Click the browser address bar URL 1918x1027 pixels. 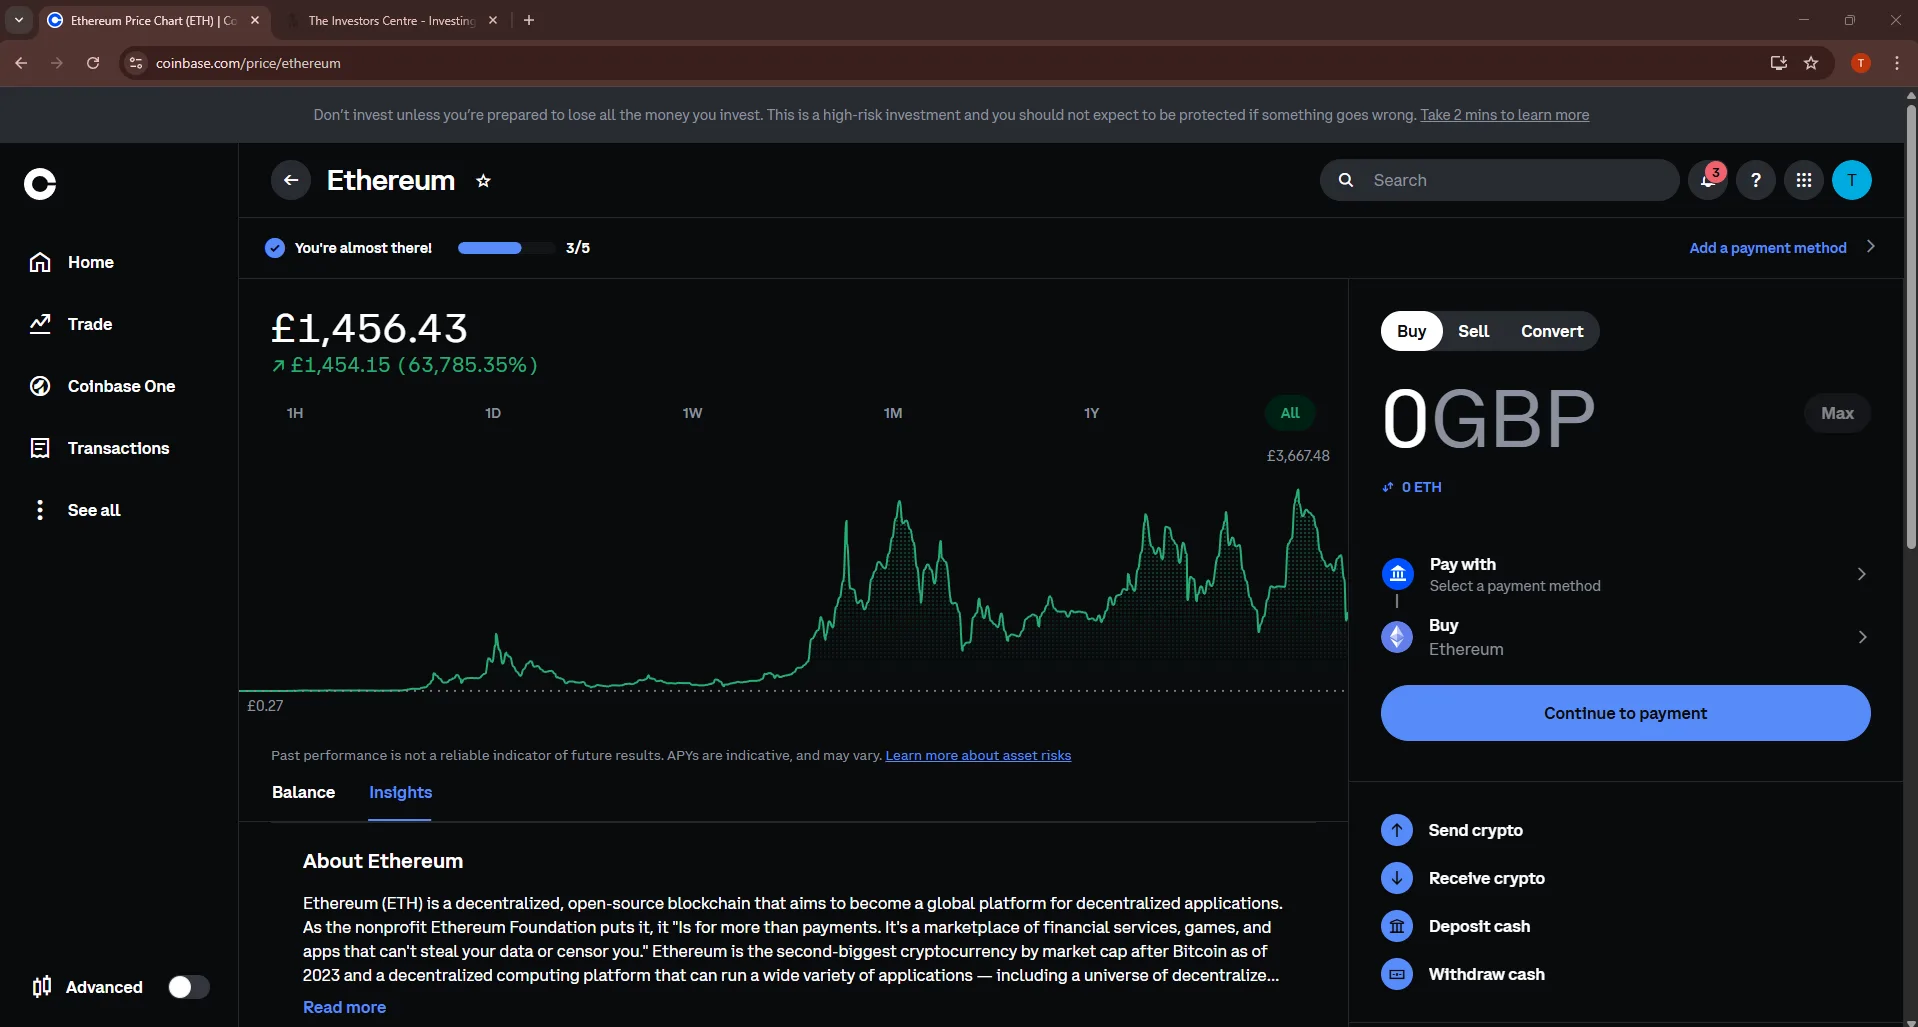248,63
